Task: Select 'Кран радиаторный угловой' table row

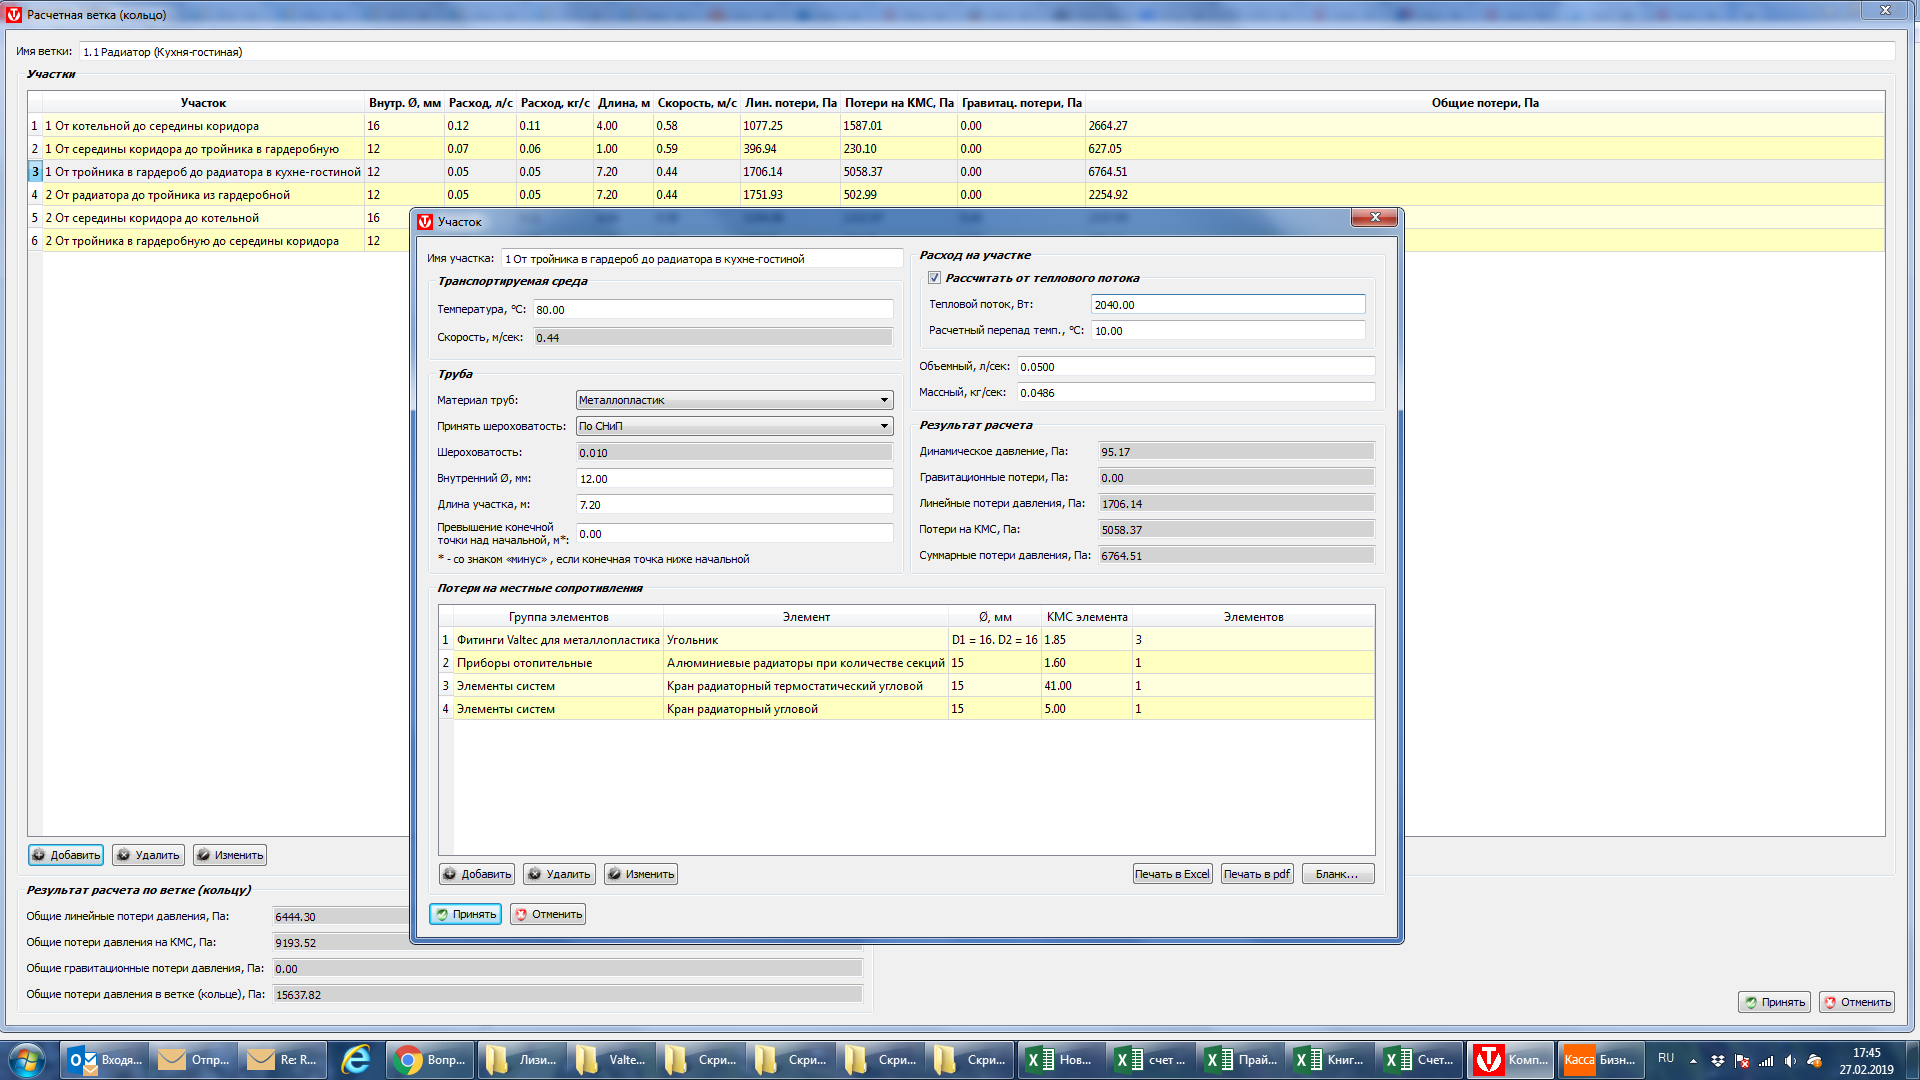Action: (x=742, y=709)
